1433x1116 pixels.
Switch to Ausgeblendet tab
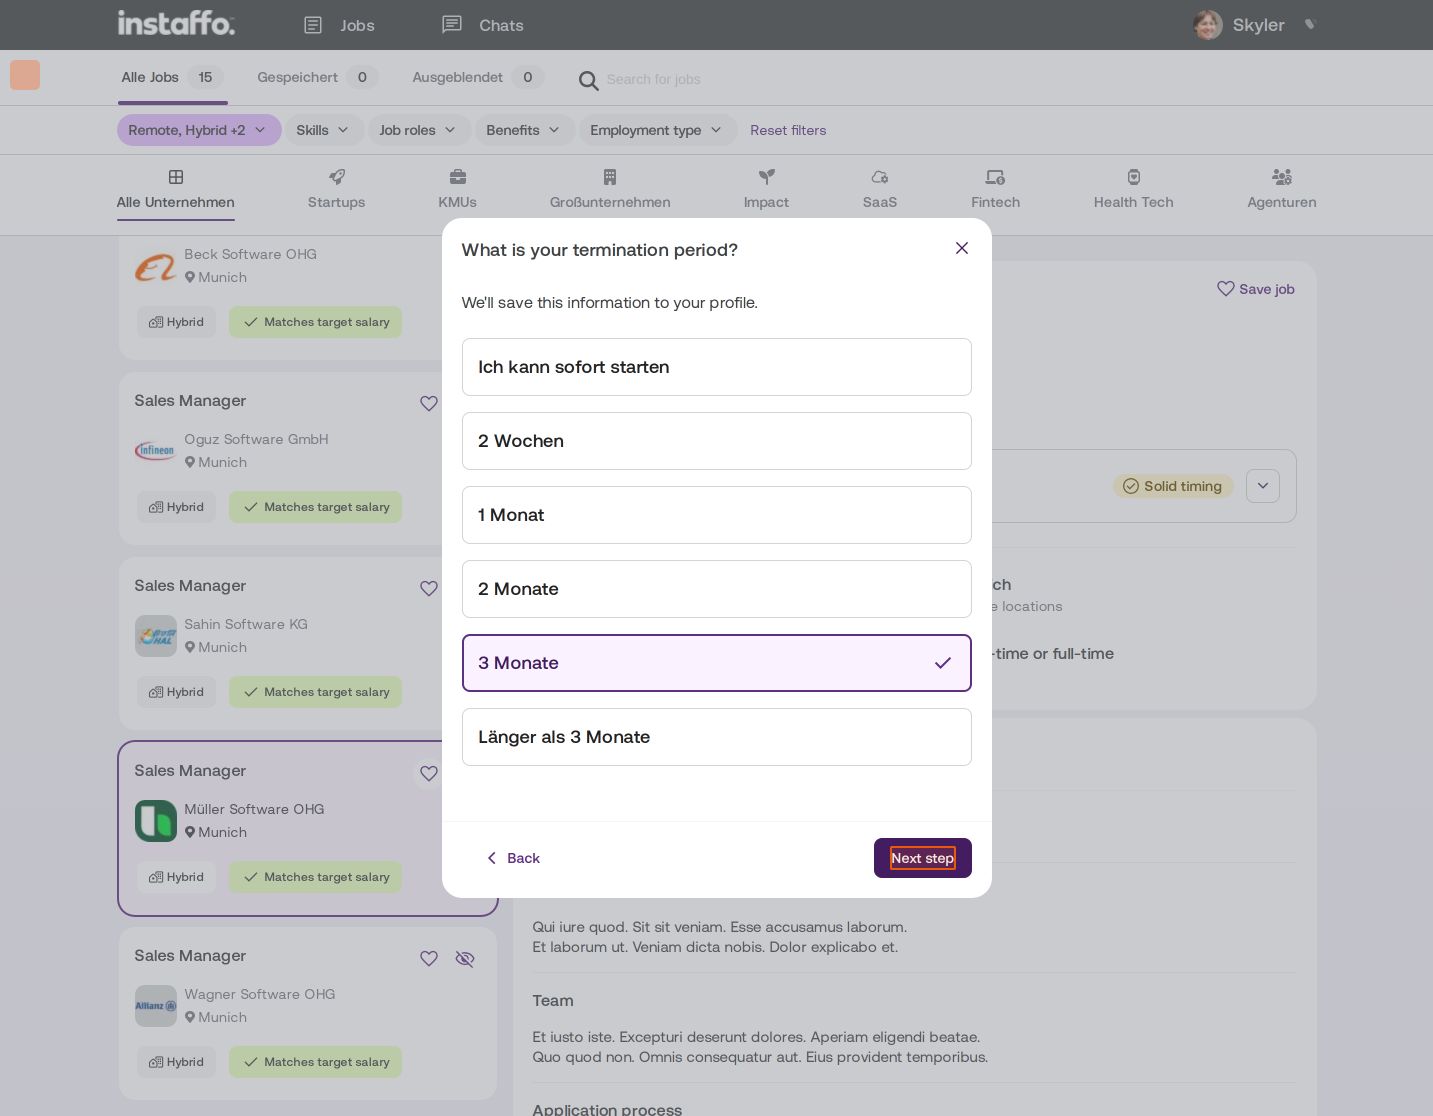[478, 77]
